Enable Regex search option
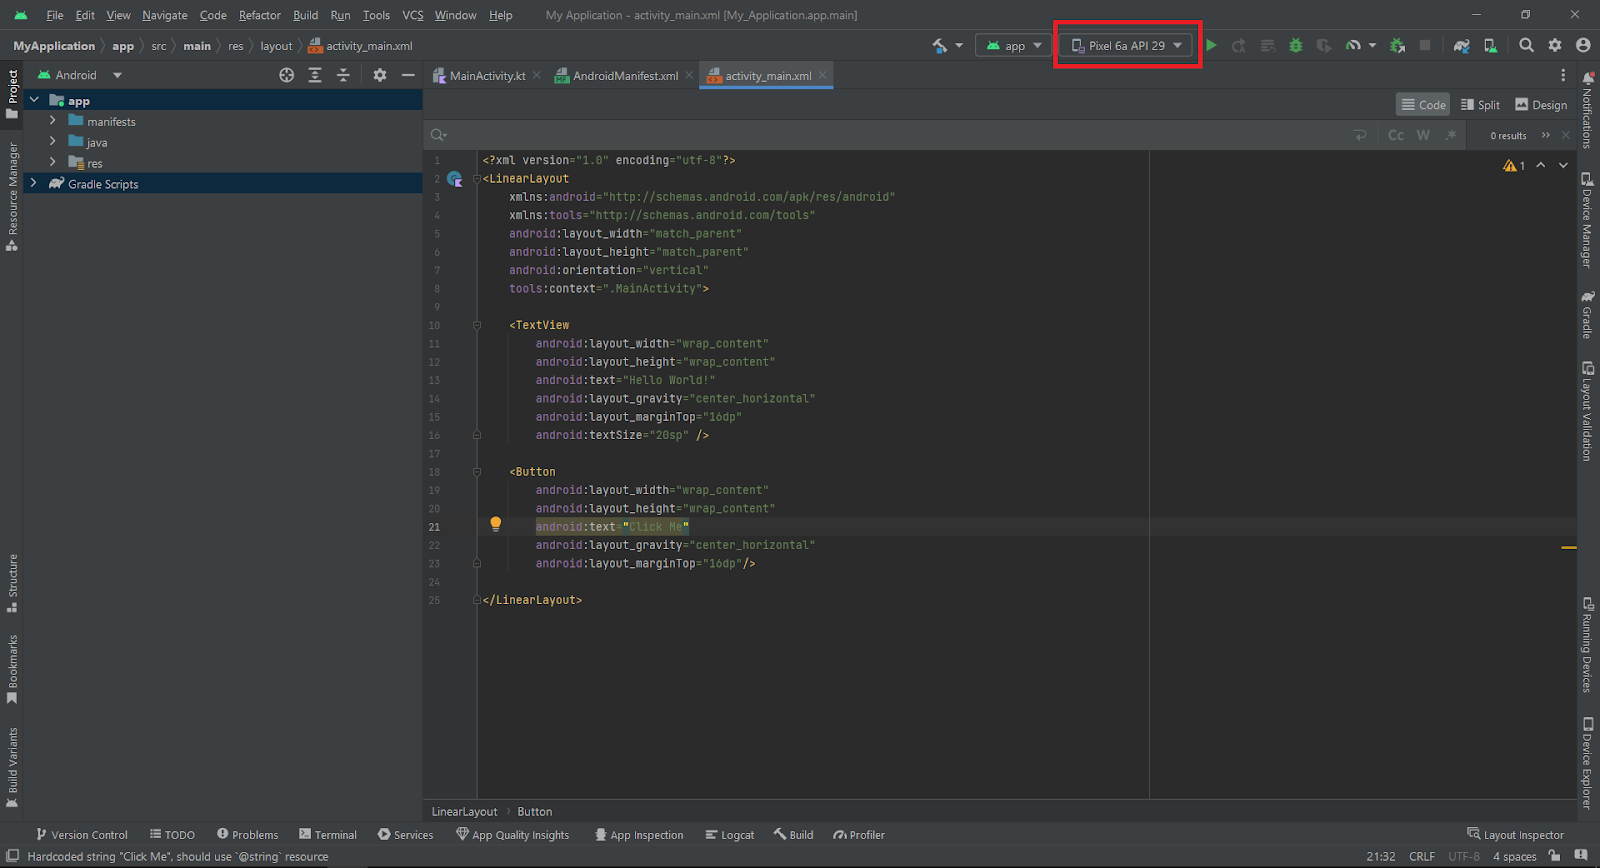This screenshot has height=868, width=1600. tap(1451, 135)
